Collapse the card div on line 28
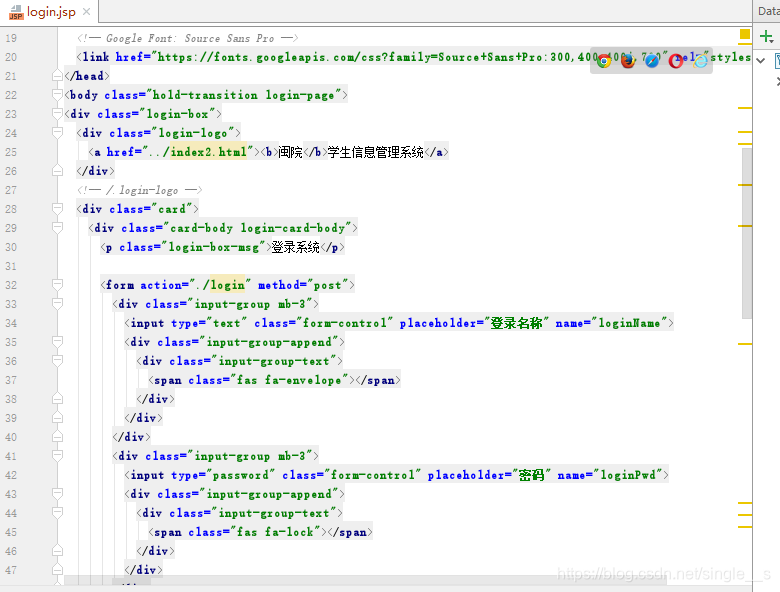This screenshot has height=592, width=780. coord(57,208)
